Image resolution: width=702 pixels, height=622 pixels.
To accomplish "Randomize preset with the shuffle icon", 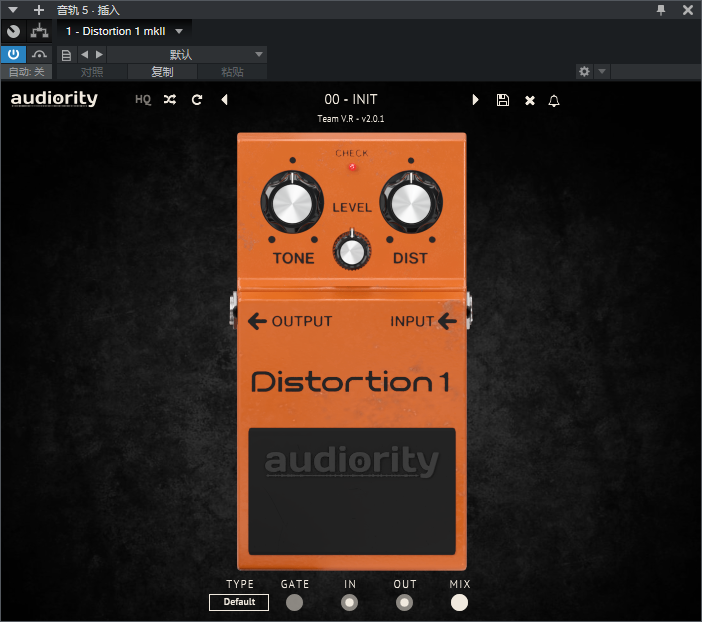I will [x=170, y=99].
